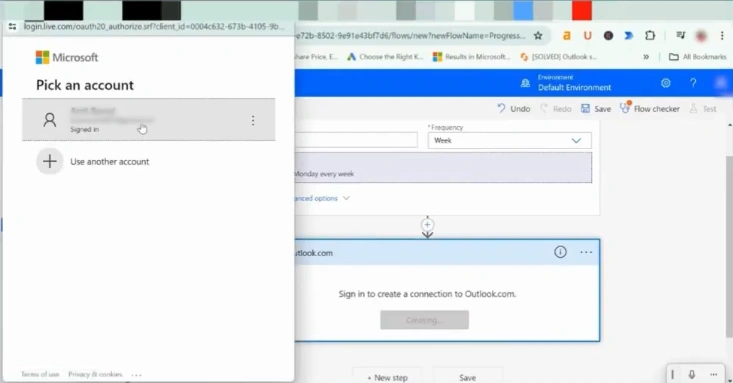Image resolution: width=733 pixels, height=383 pixels.
Task: Click the page vertical scrollbar
Action: 729,247
